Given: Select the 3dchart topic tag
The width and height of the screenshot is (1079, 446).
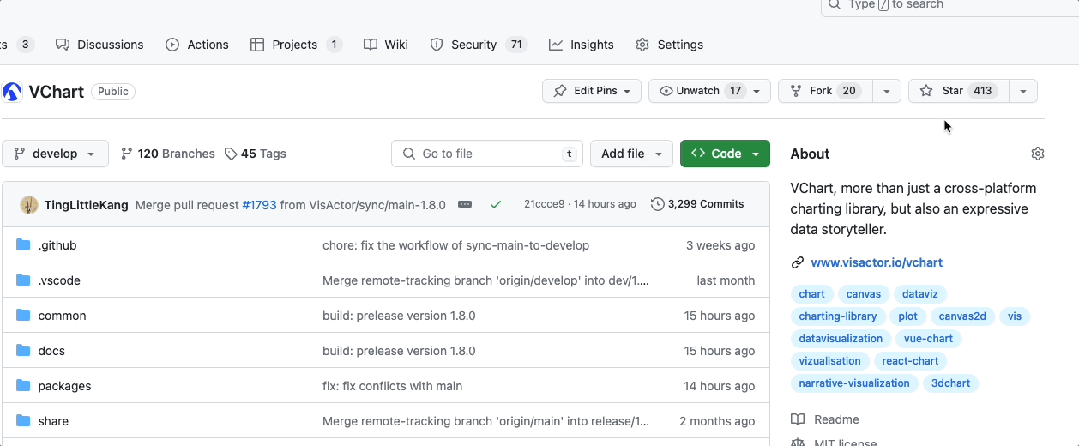Looking at the screenshot, I should click(x=950, y=383).
